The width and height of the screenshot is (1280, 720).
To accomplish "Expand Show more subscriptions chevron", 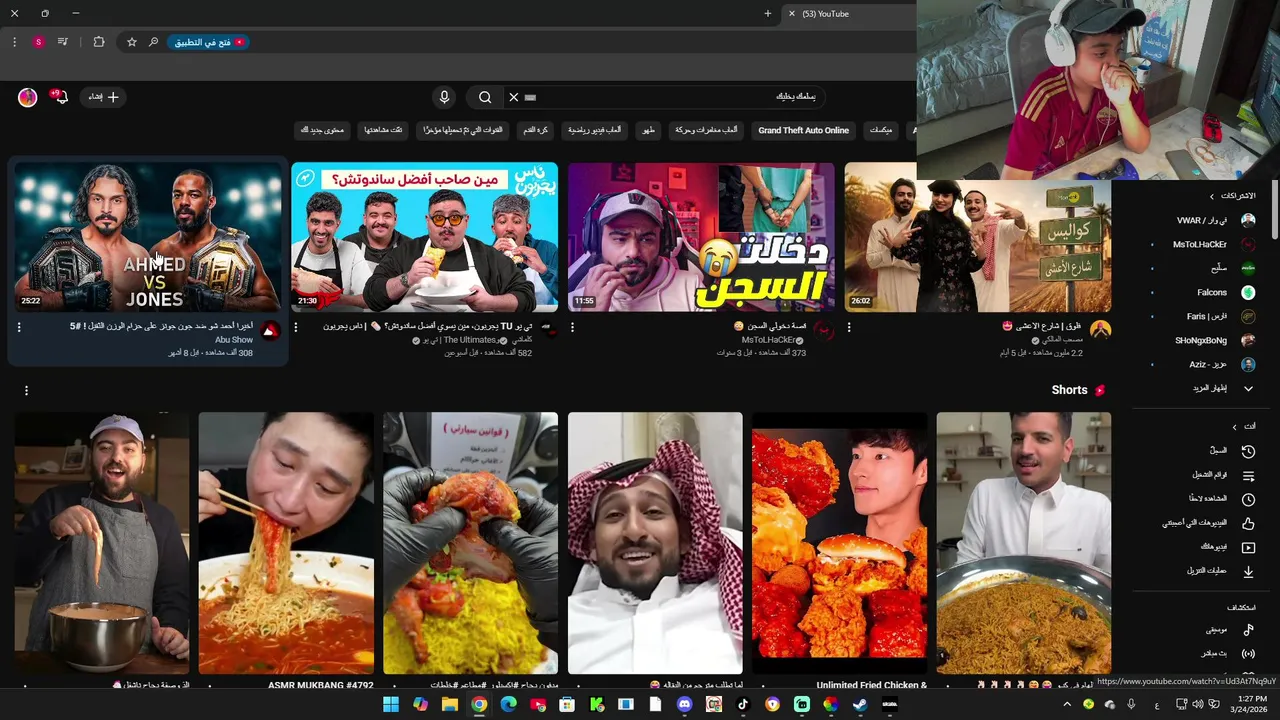I will coord(1248,388).
